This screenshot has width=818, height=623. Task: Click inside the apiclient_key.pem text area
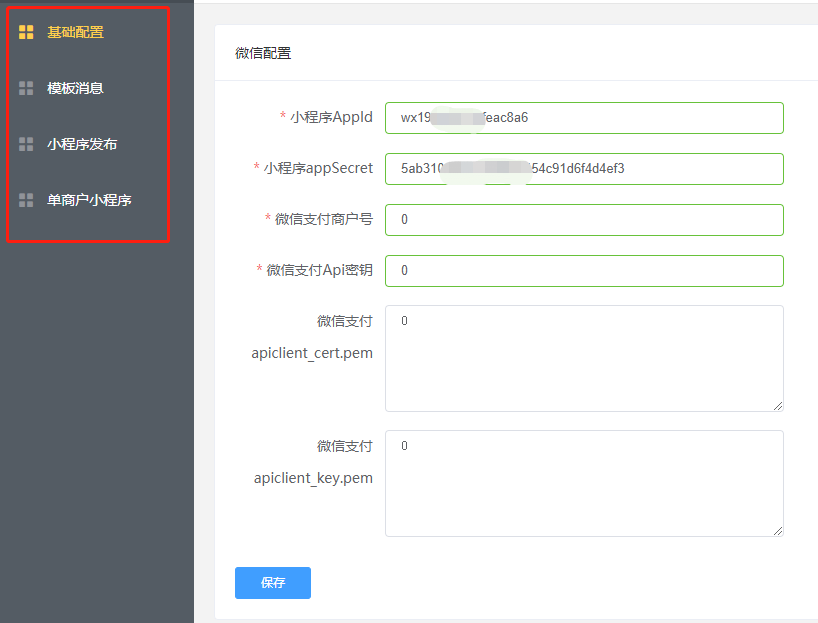point(584,483)
